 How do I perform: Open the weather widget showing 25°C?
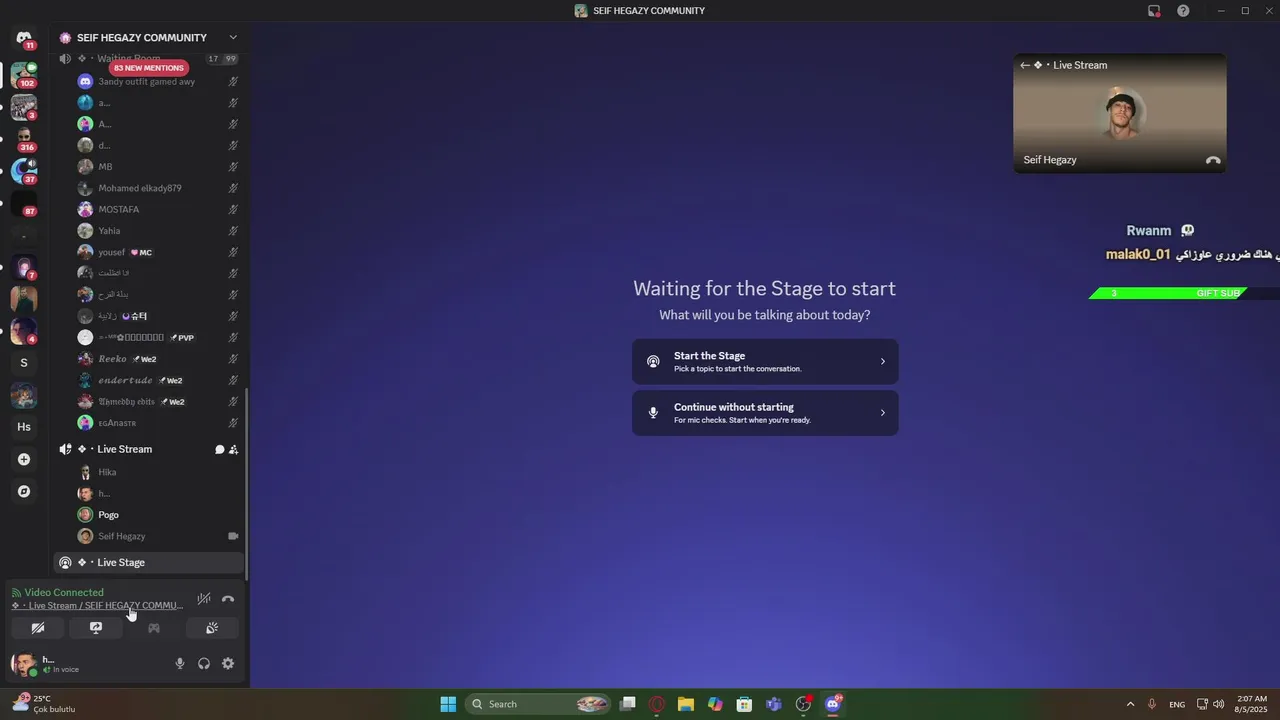click(44, 704)
